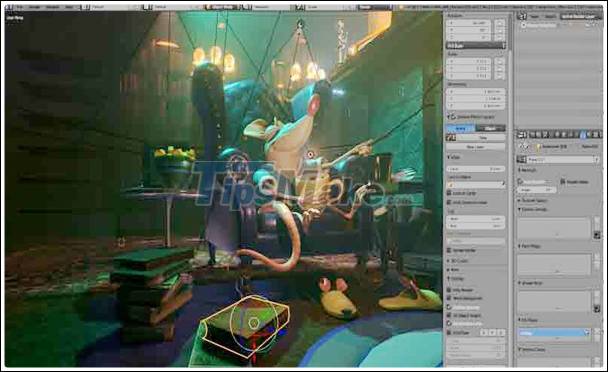Open the Outliner View menu
Screen dimensions: 608x372
pos(534,16)
